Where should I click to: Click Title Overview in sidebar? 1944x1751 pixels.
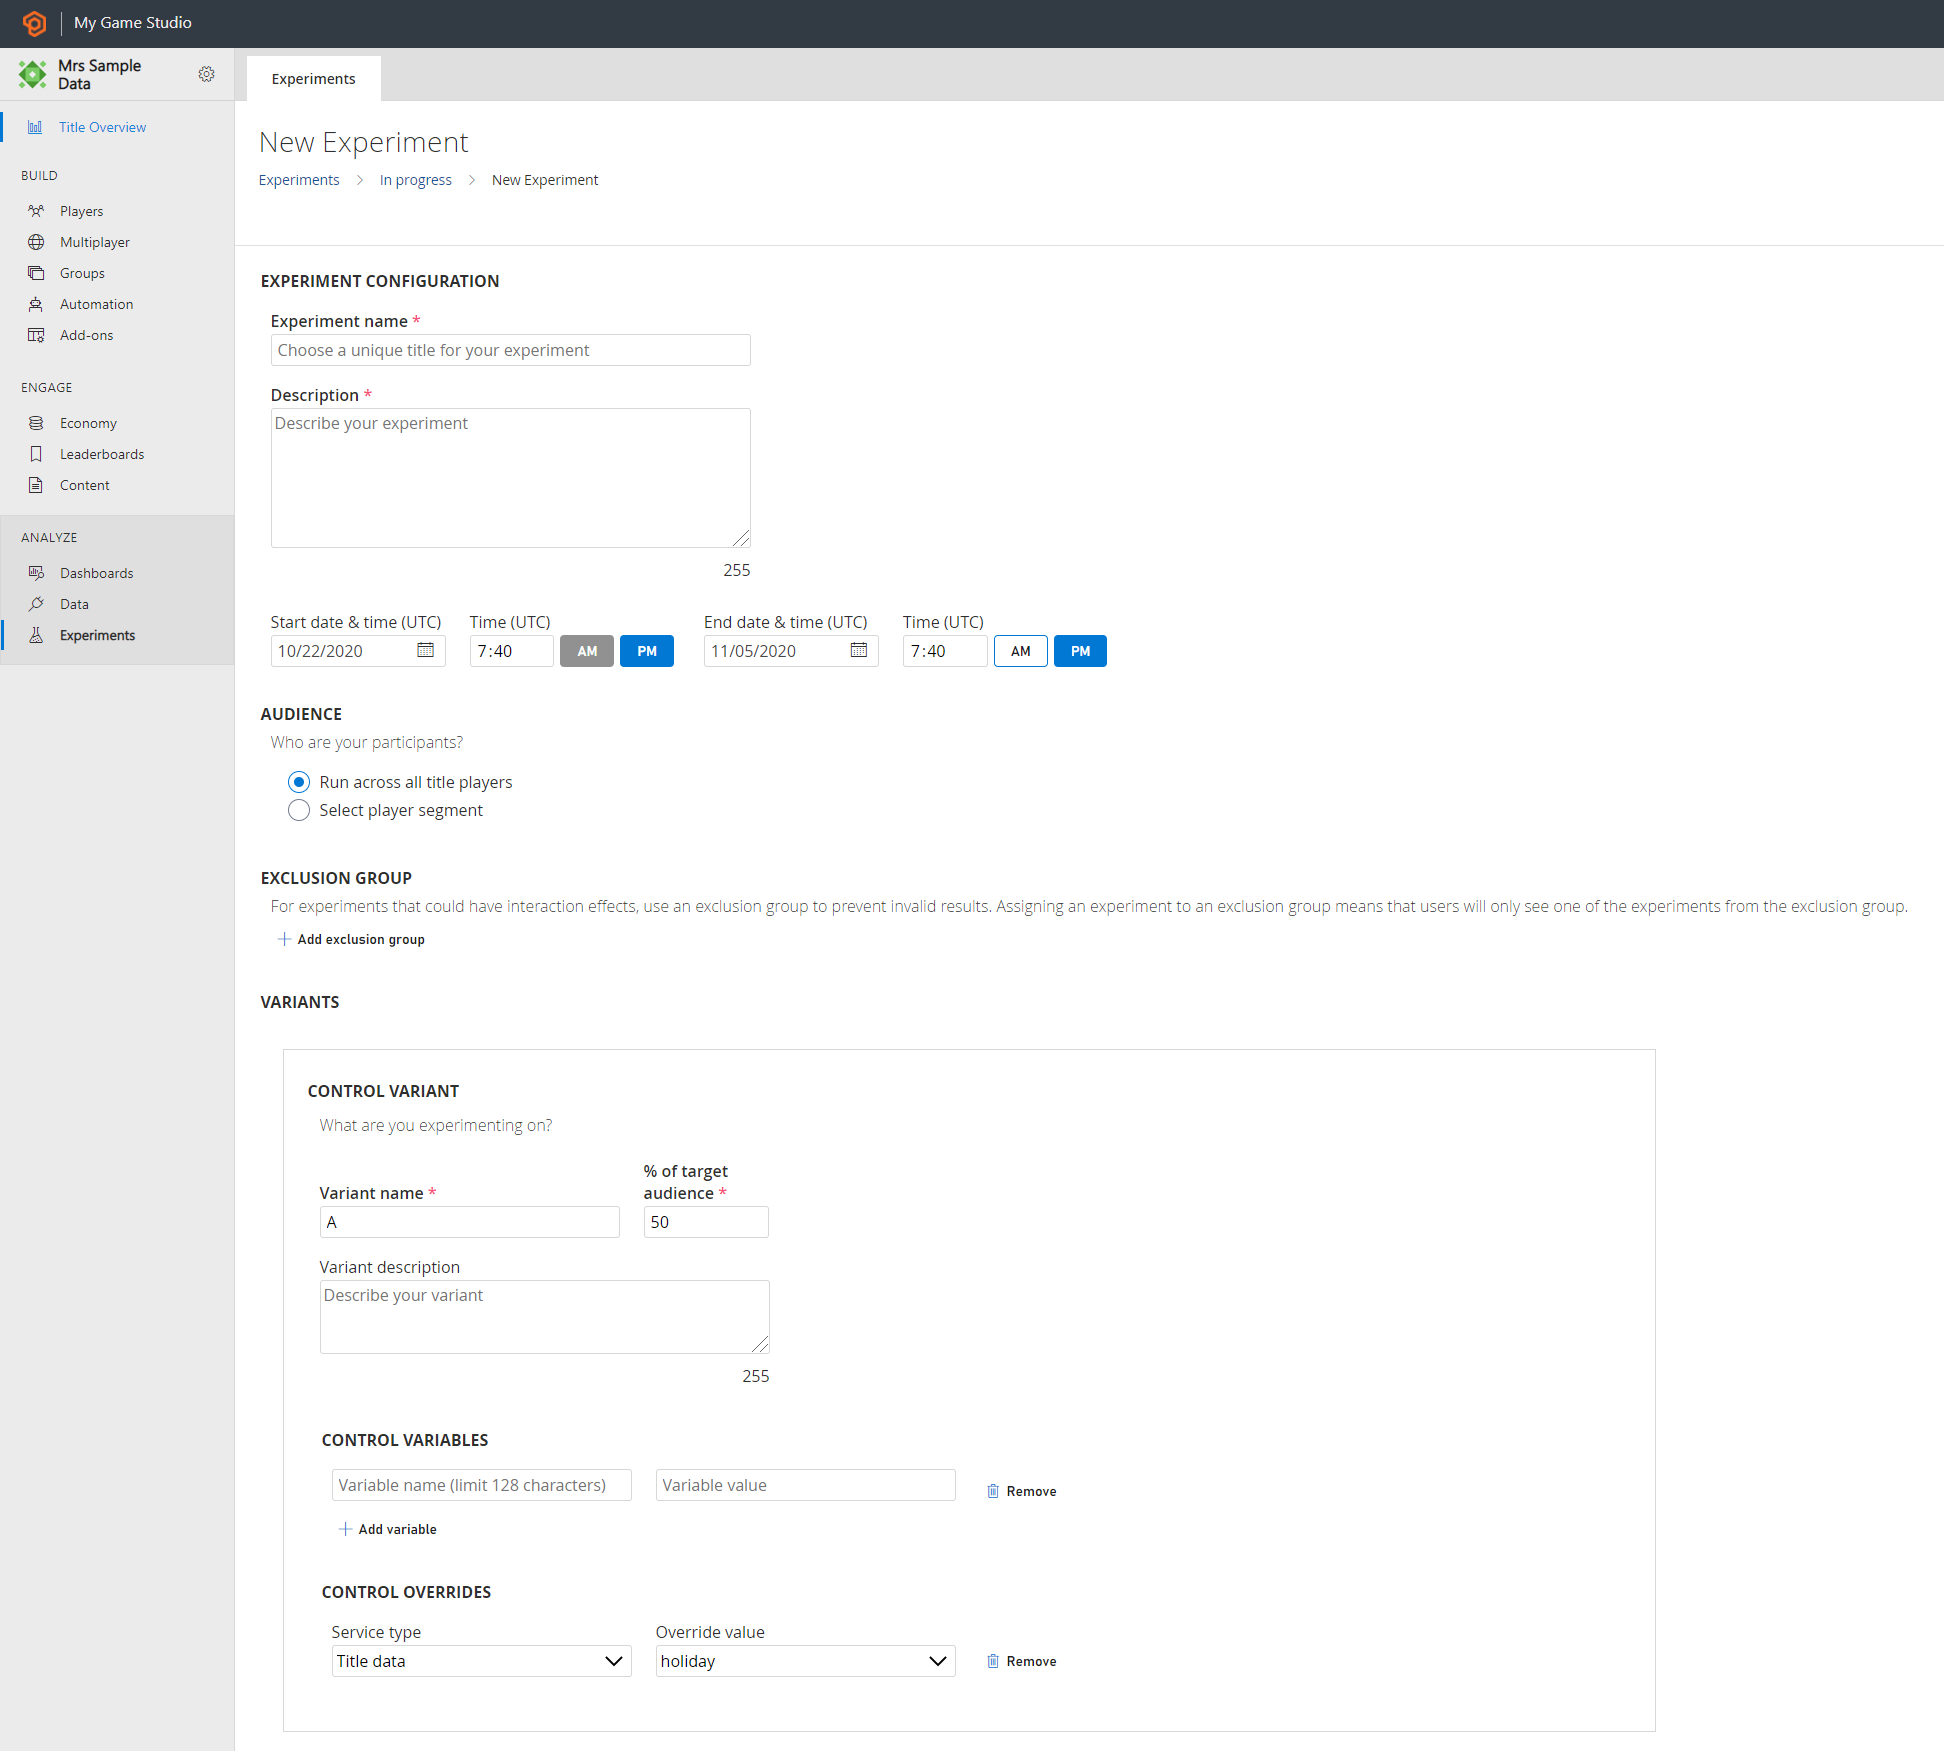coord(103,127)
